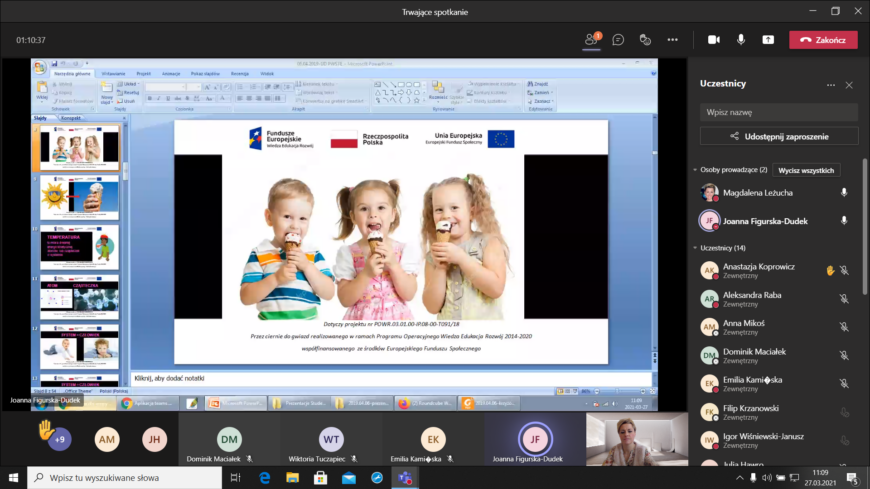This screenshot has width=870, height=489.
Task: Toggle the microphone in meeting toolbar
Action: (741, 40)
